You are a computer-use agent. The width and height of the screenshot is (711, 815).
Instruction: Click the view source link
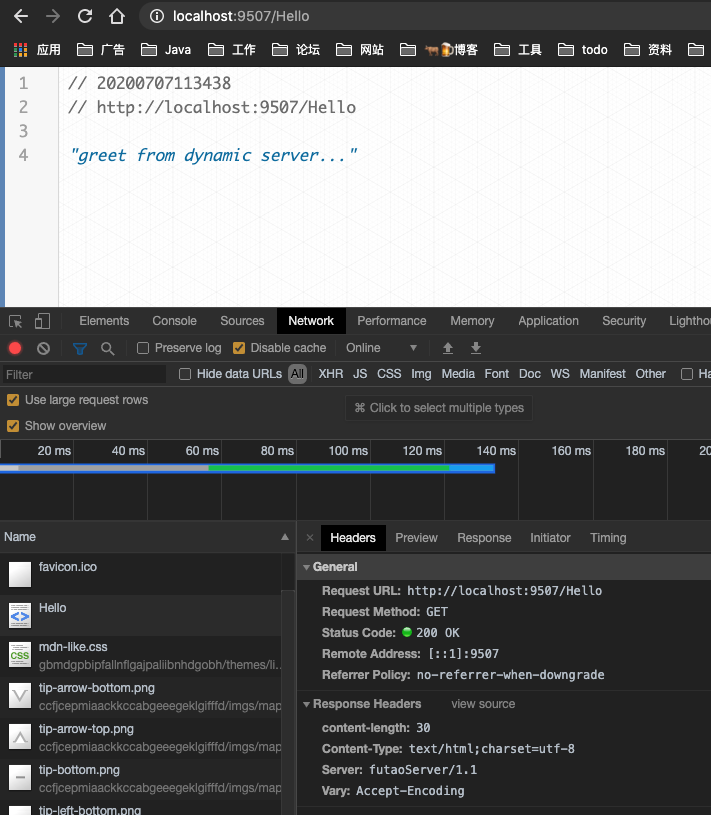(483, 704)
